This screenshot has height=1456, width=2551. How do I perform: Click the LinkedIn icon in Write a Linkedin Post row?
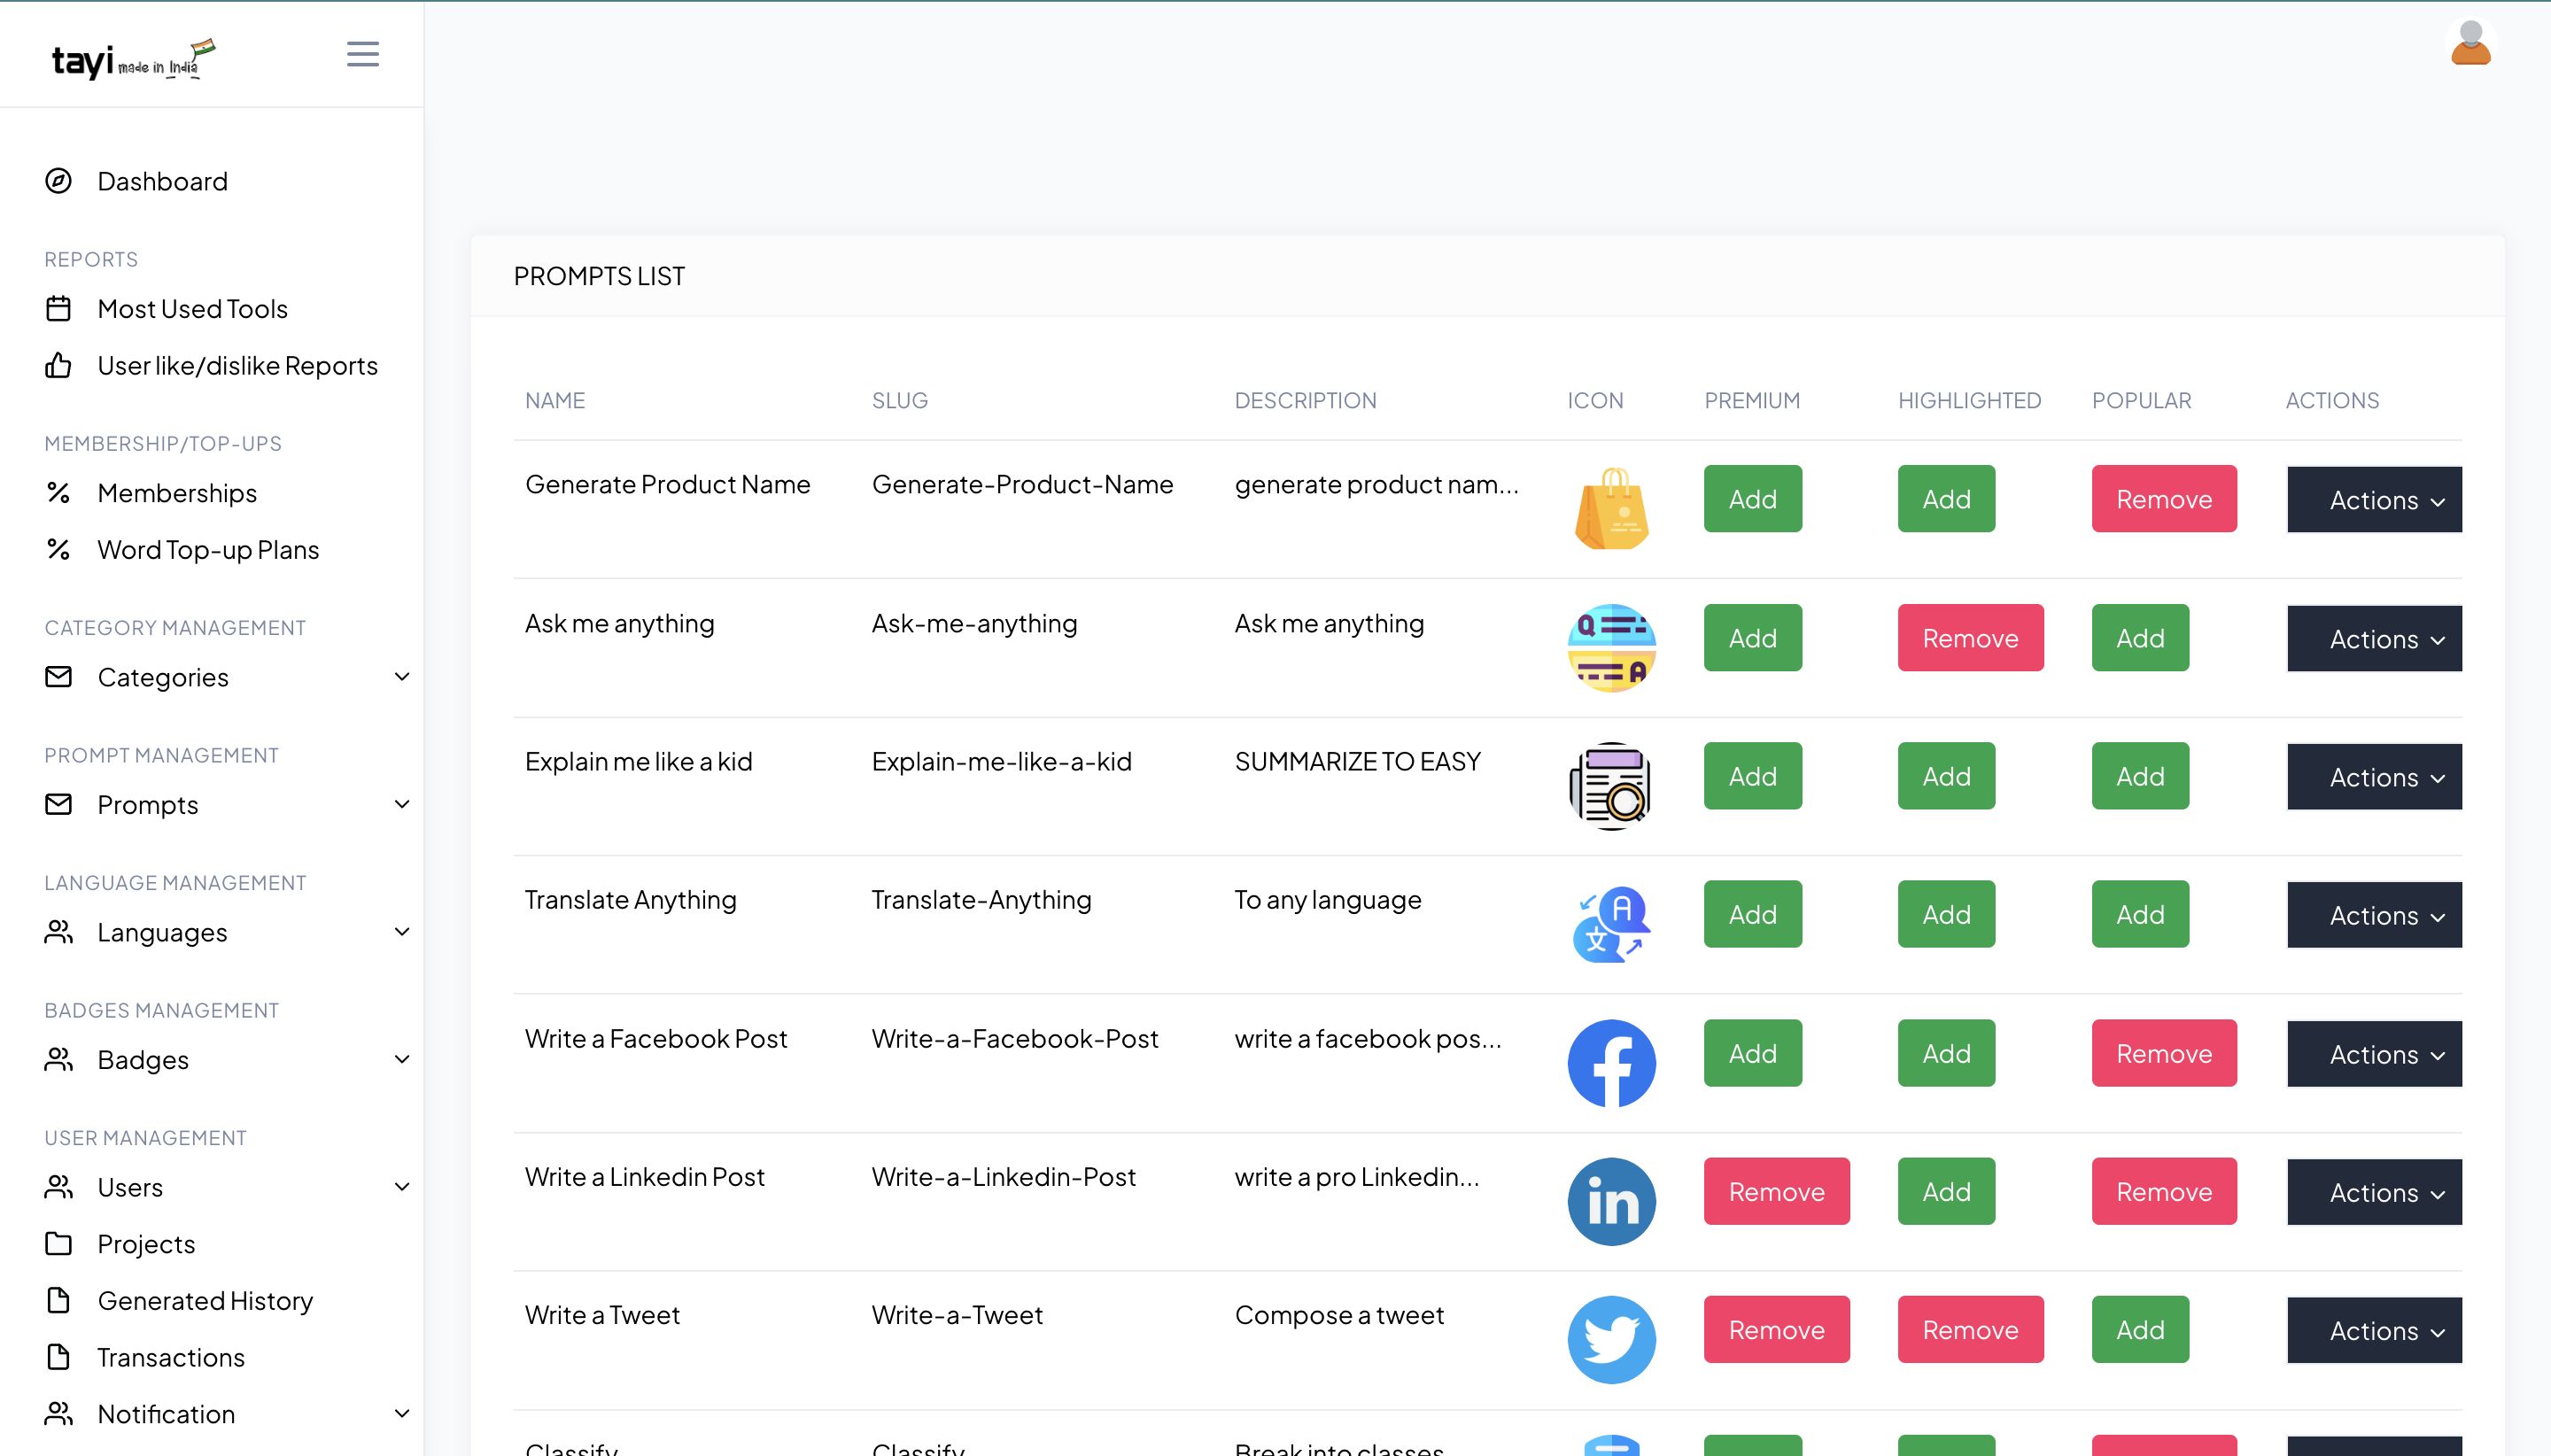(x=1611, y=1201)
